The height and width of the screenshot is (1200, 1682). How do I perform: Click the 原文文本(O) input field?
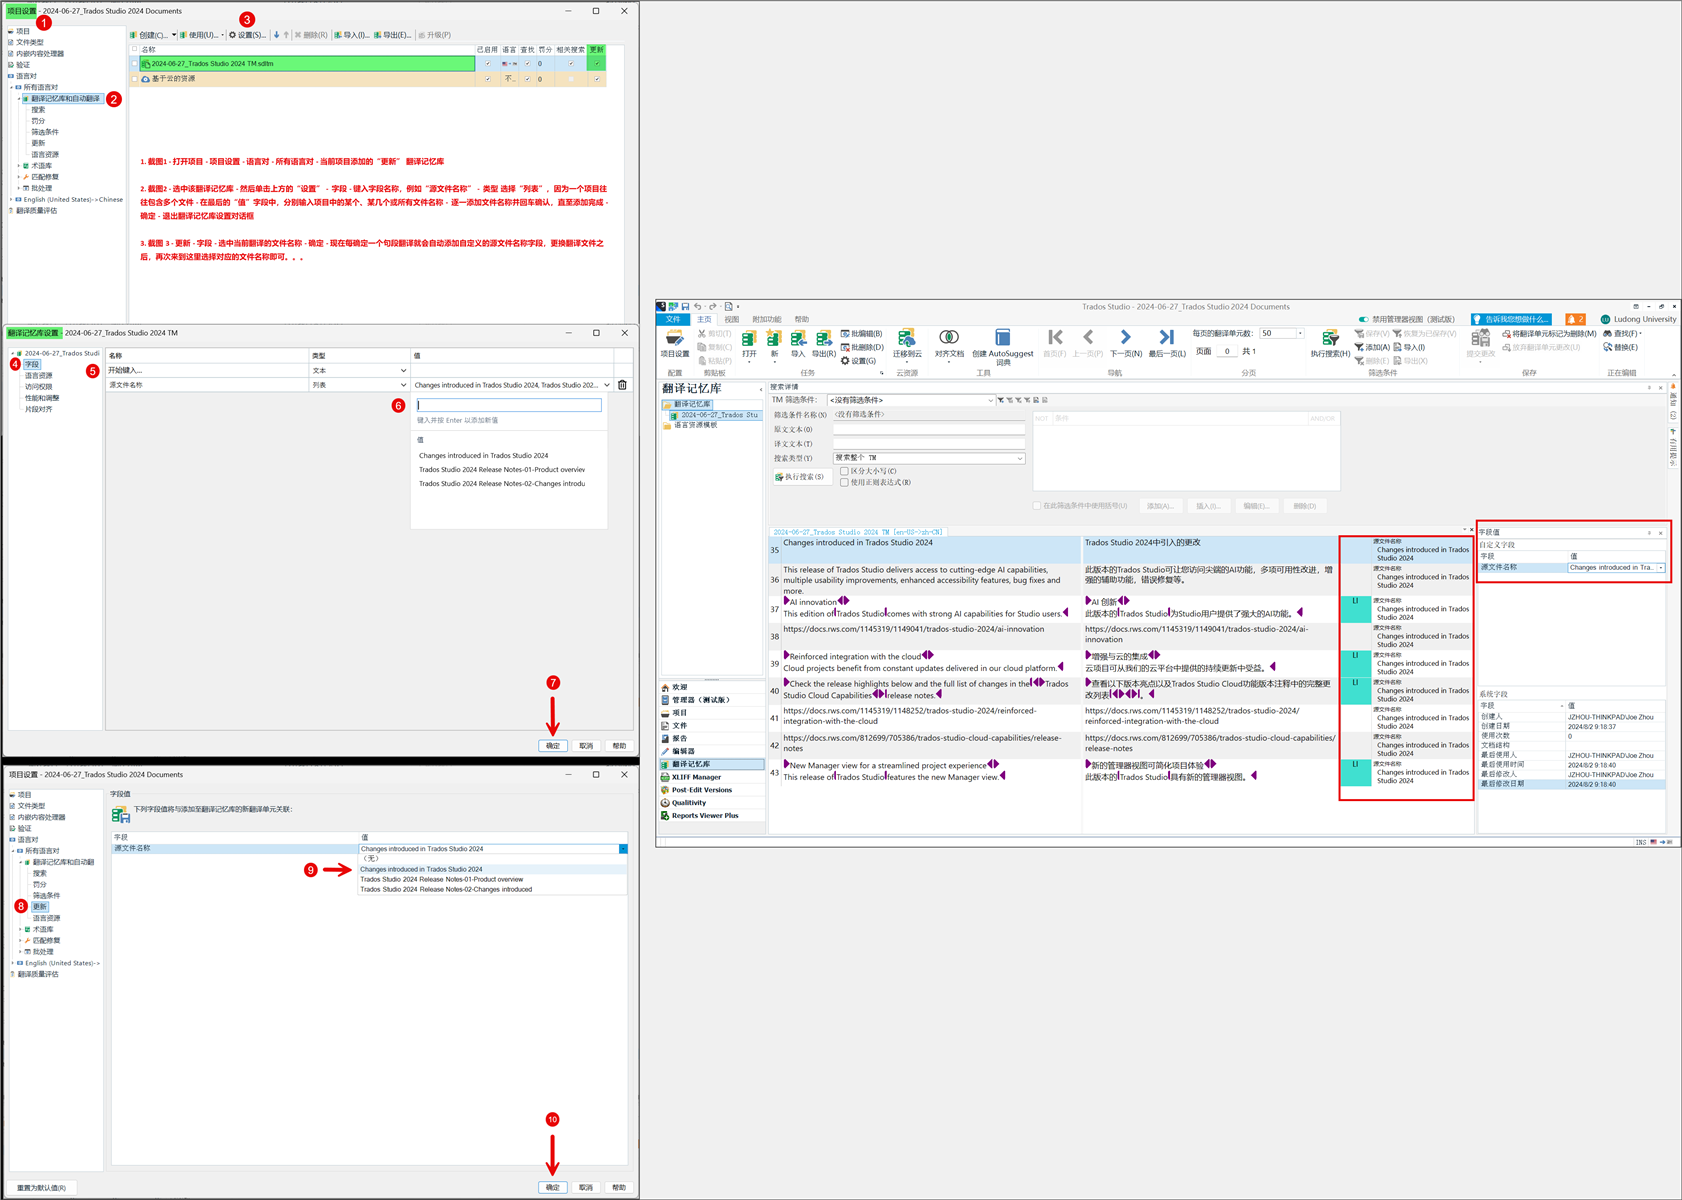point(929,429)
